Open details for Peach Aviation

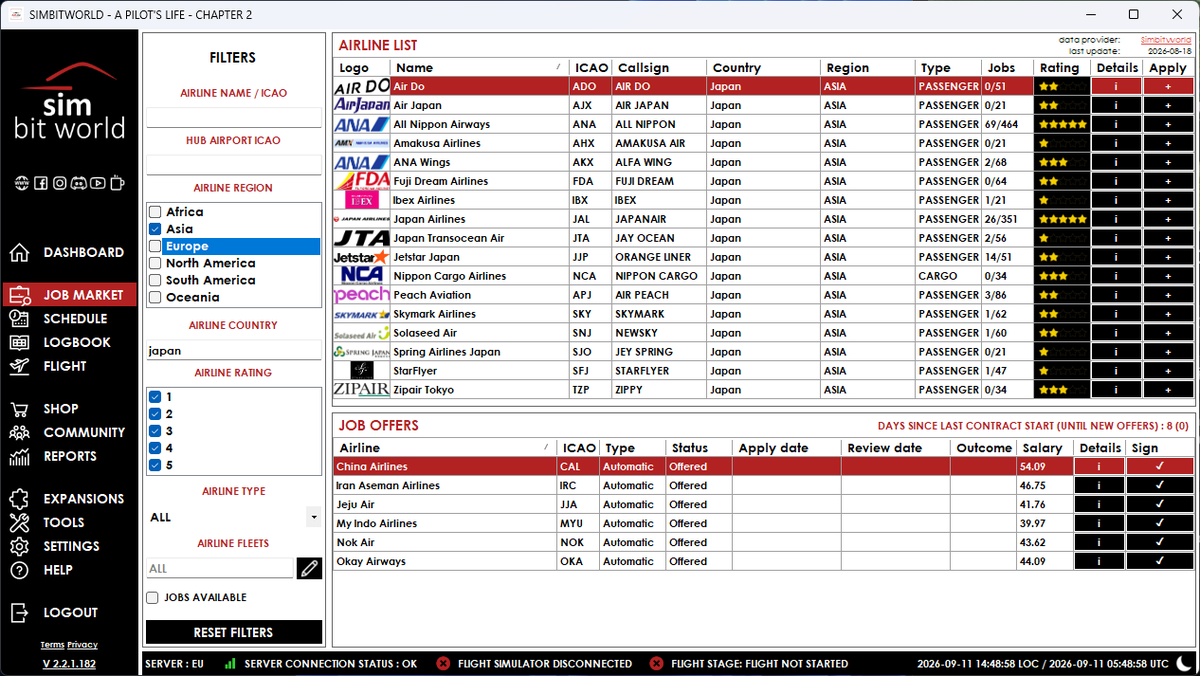pyautogui.click(x=1116, y=295)
